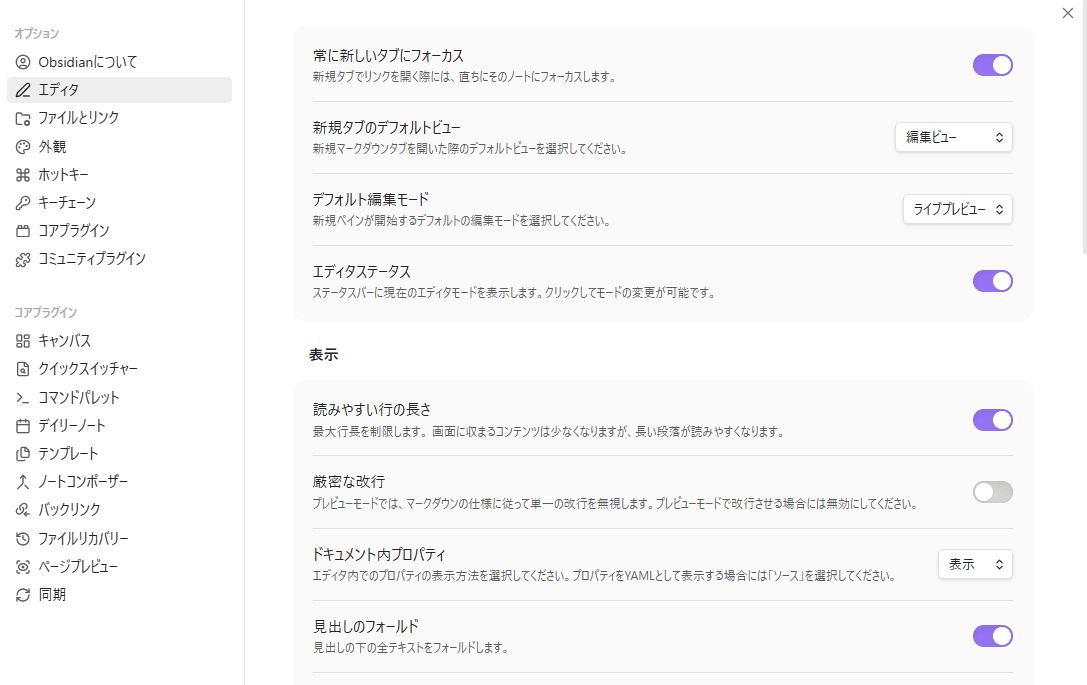The height and width of the screenshot is (685, 1087).
Task: Enable the 厳密な改行 toggle
Action: (x=992, y=492)
